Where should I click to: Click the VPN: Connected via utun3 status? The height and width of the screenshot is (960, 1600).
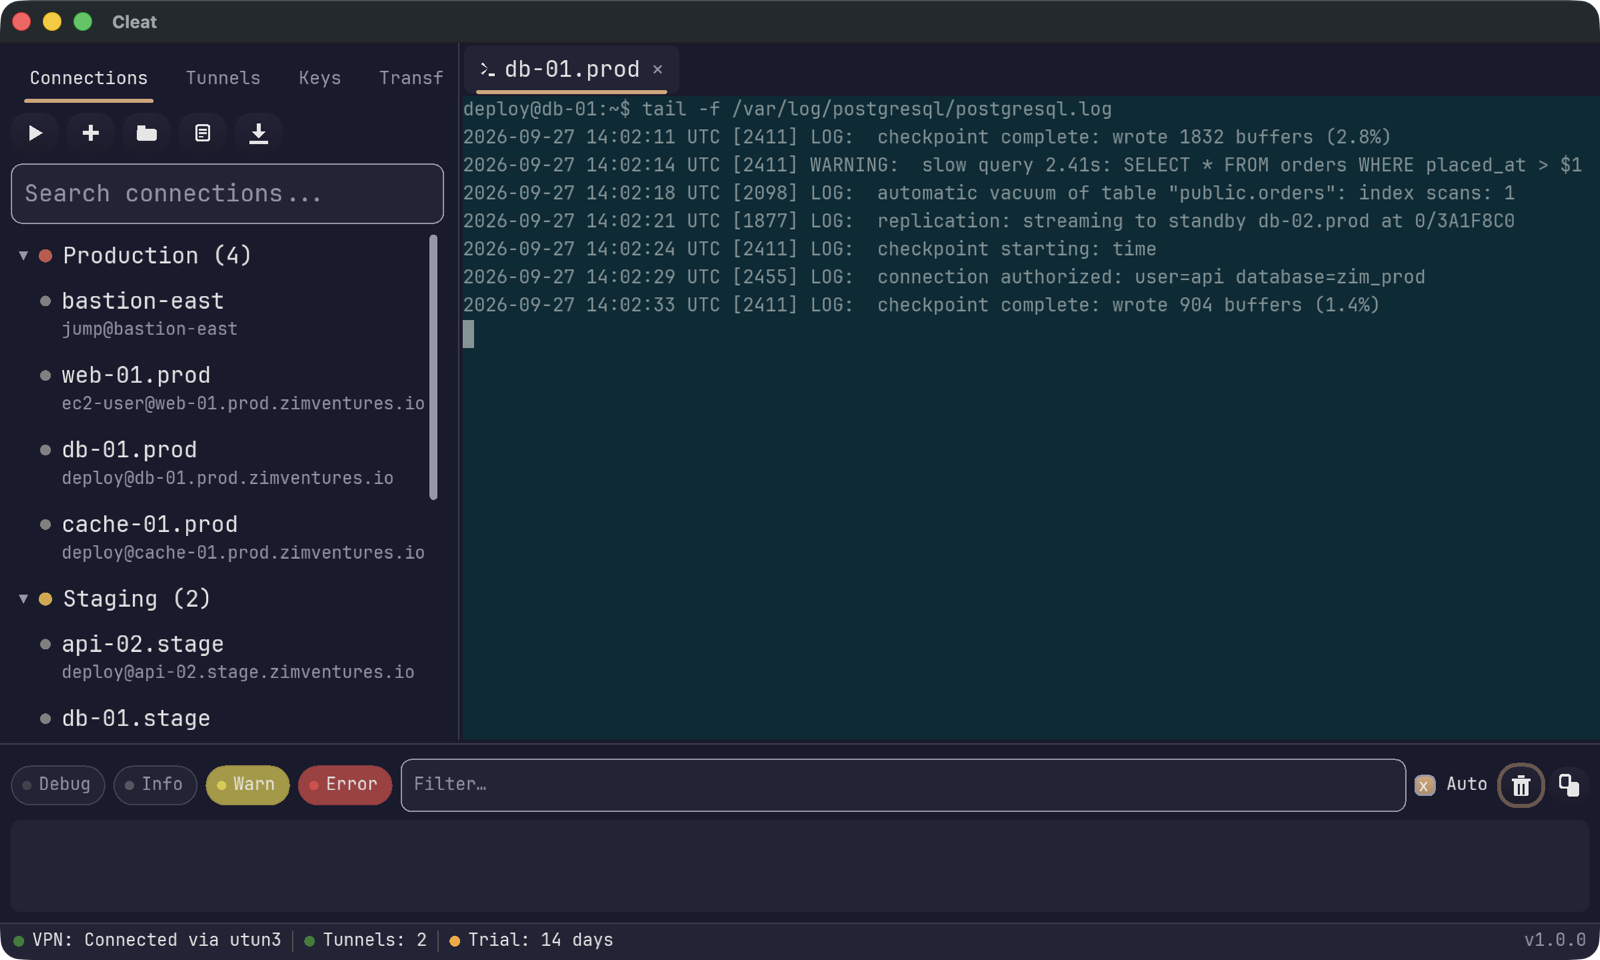147,940
